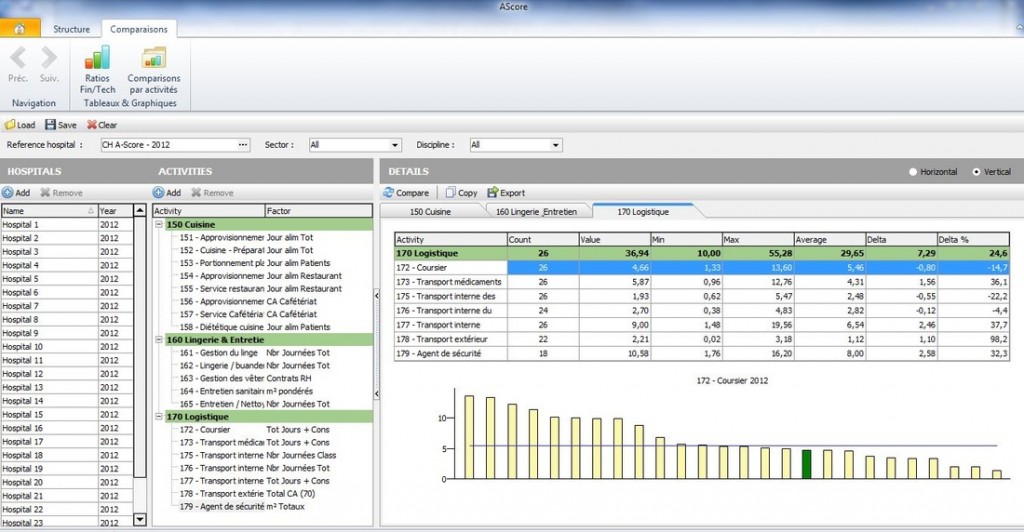The width and height of the screenshot is (1024, 532).
Task: Add a hospital to Hospitals list
Action: coord(16,193)
